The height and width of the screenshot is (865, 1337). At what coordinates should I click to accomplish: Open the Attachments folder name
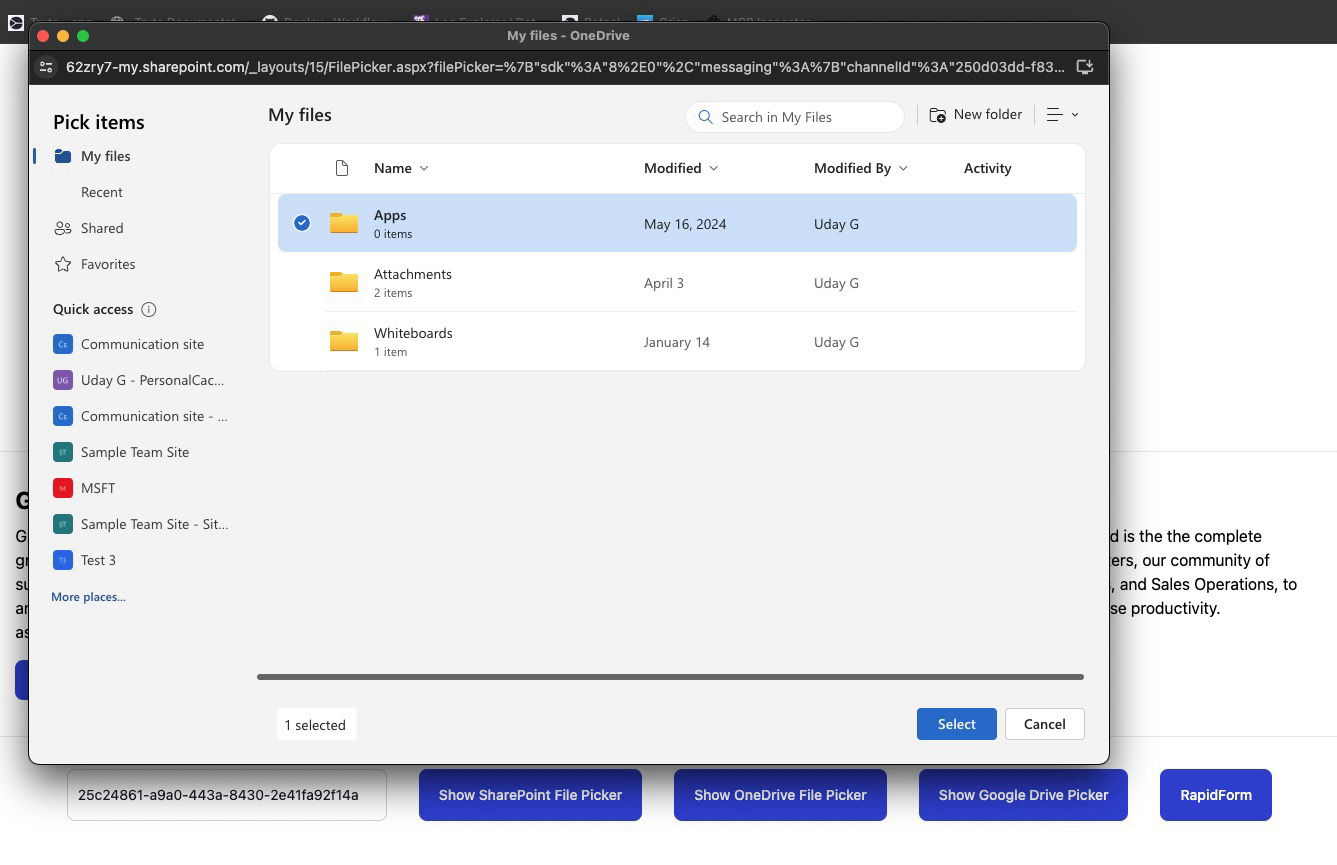[x=413, y=274]
